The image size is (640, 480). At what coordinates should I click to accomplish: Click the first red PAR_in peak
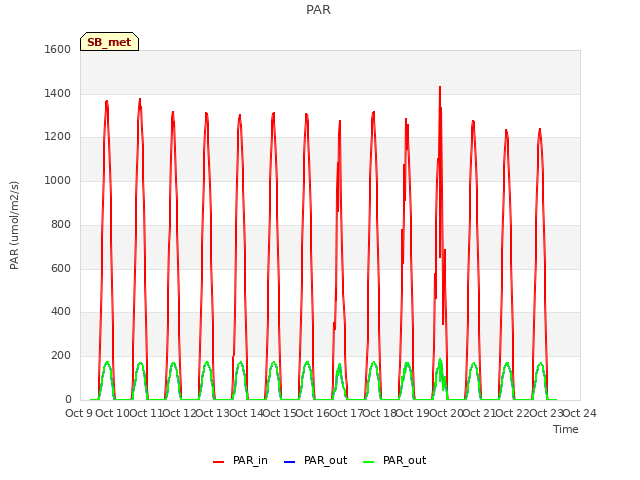[x=107, y=101]
